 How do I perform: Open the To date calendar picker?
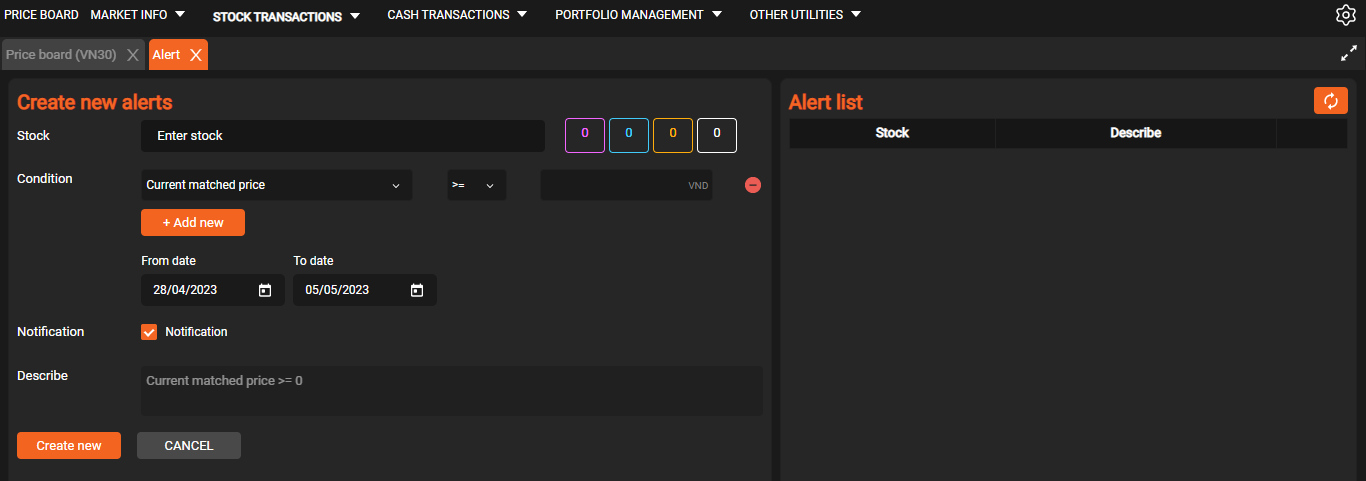tap(417, 290)
